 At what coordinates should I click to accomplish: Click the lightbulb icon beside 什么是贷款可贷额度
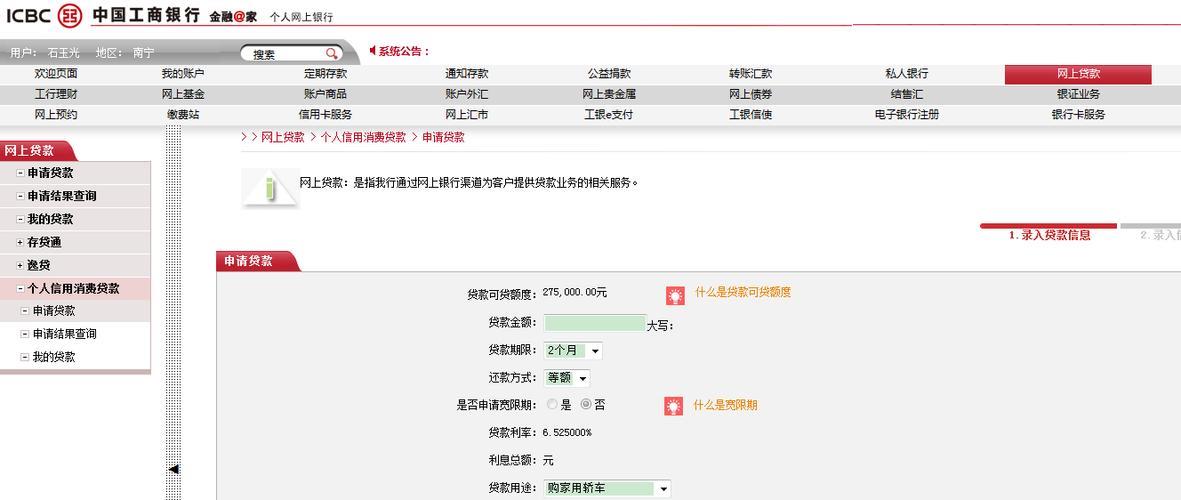pos(676,295)
